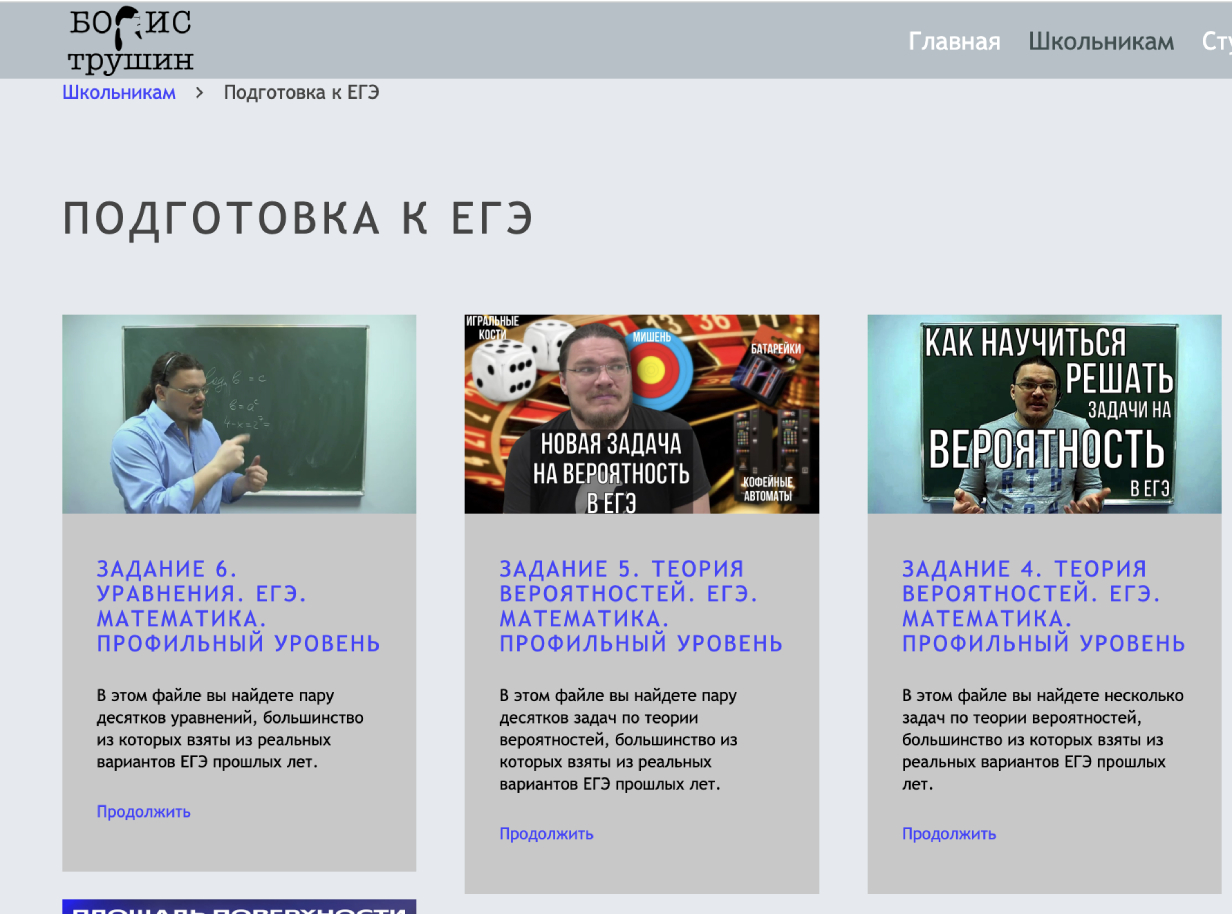The image size is (1232, 914).
Task: Click the Задание 4 card description text
Action: (1043, 740)
